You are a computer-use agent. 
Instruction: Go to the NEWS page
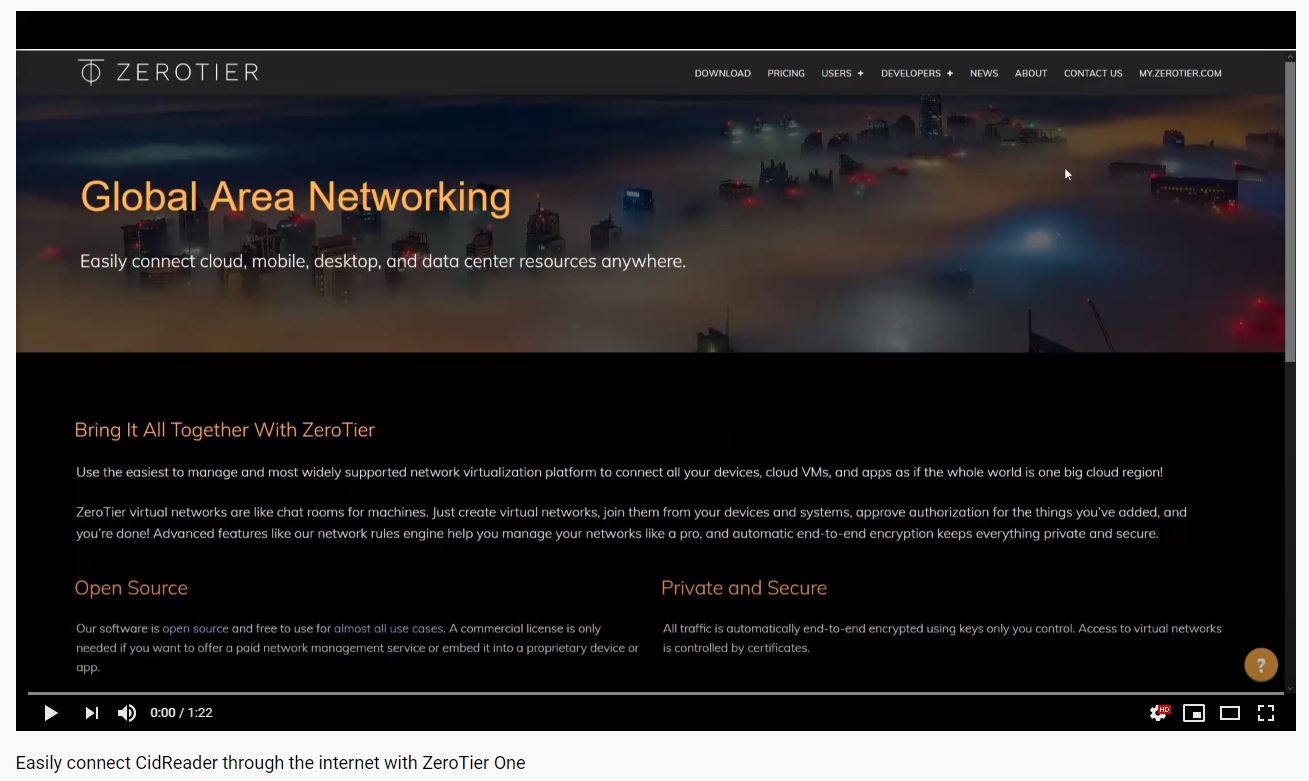coord(984,73)
